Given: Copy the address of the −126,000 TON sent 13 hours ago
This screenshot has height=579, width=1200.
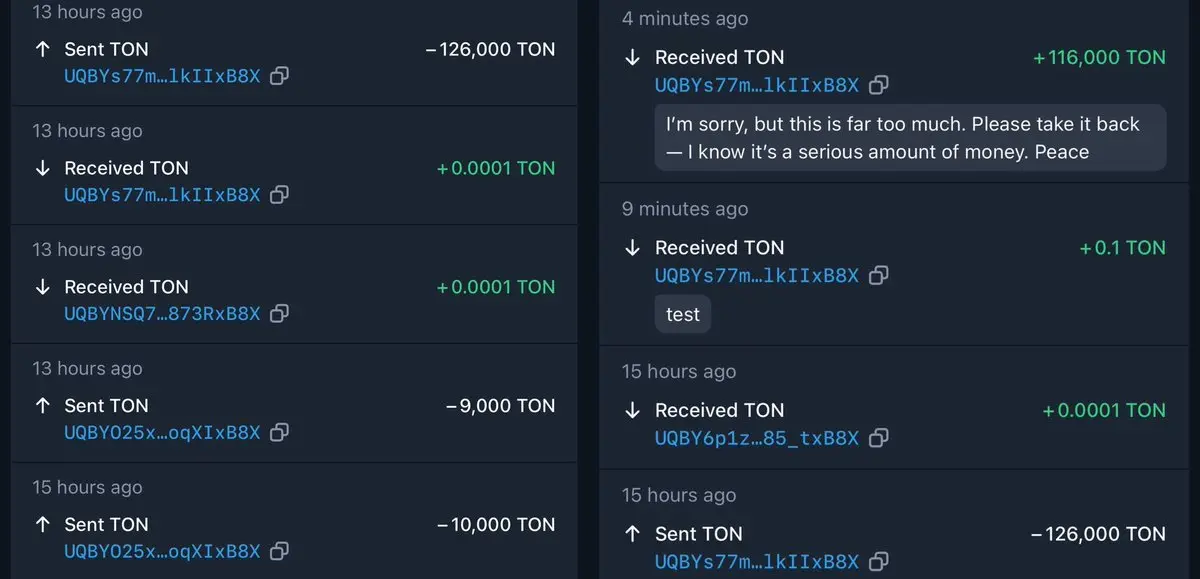Looking at the screenshot, I should [x=280, y=76].
